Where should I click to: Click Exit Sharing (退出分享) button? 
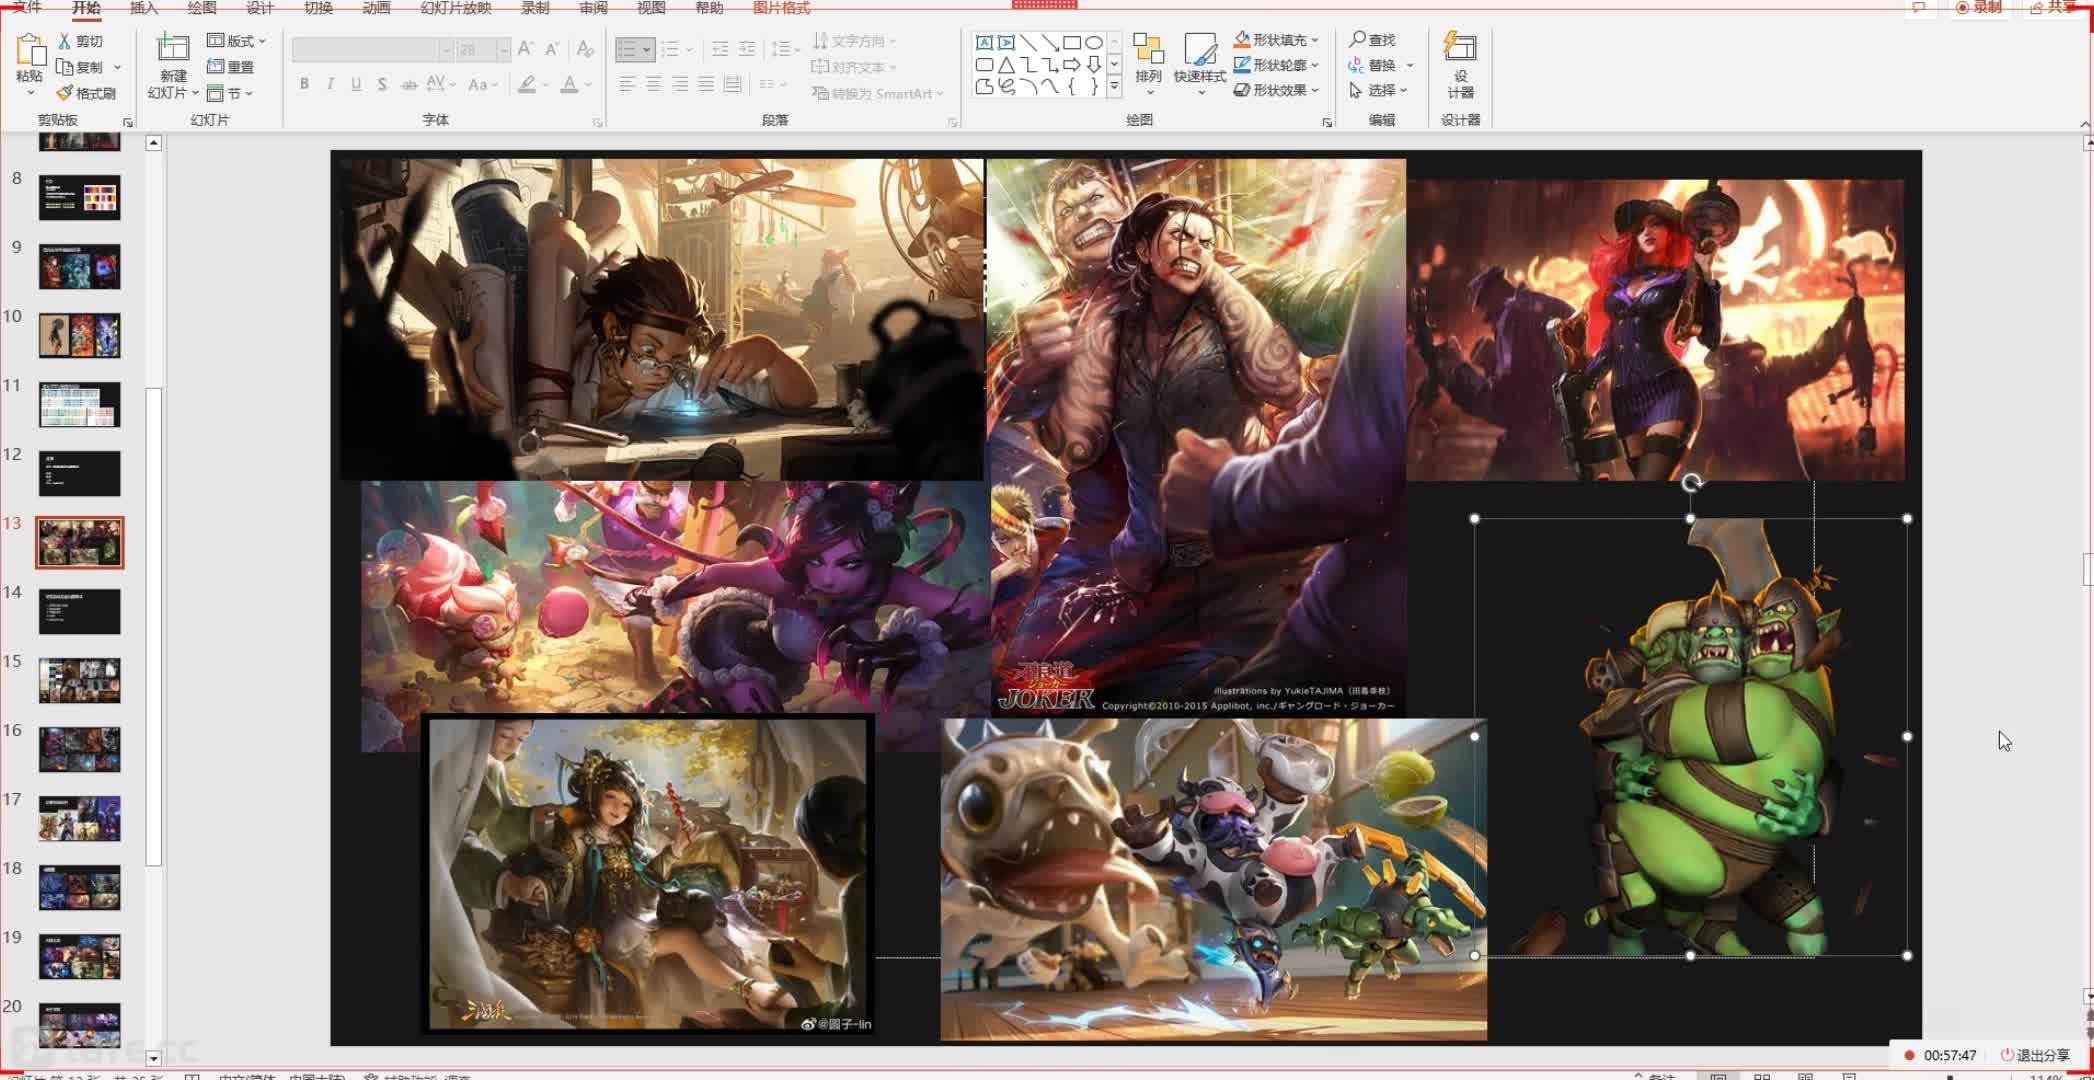(2034, 1055)
